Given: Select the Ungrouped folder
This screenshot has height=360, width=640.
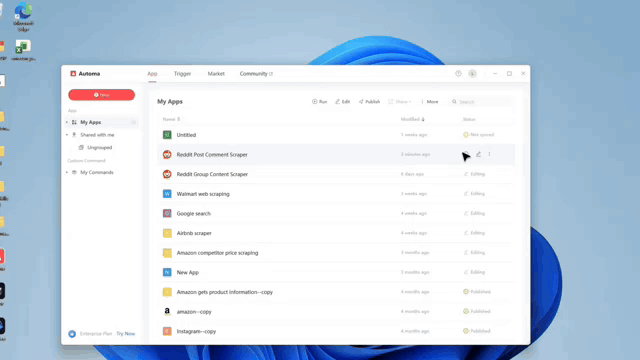Looking at the screenshot, I should 99,147.
